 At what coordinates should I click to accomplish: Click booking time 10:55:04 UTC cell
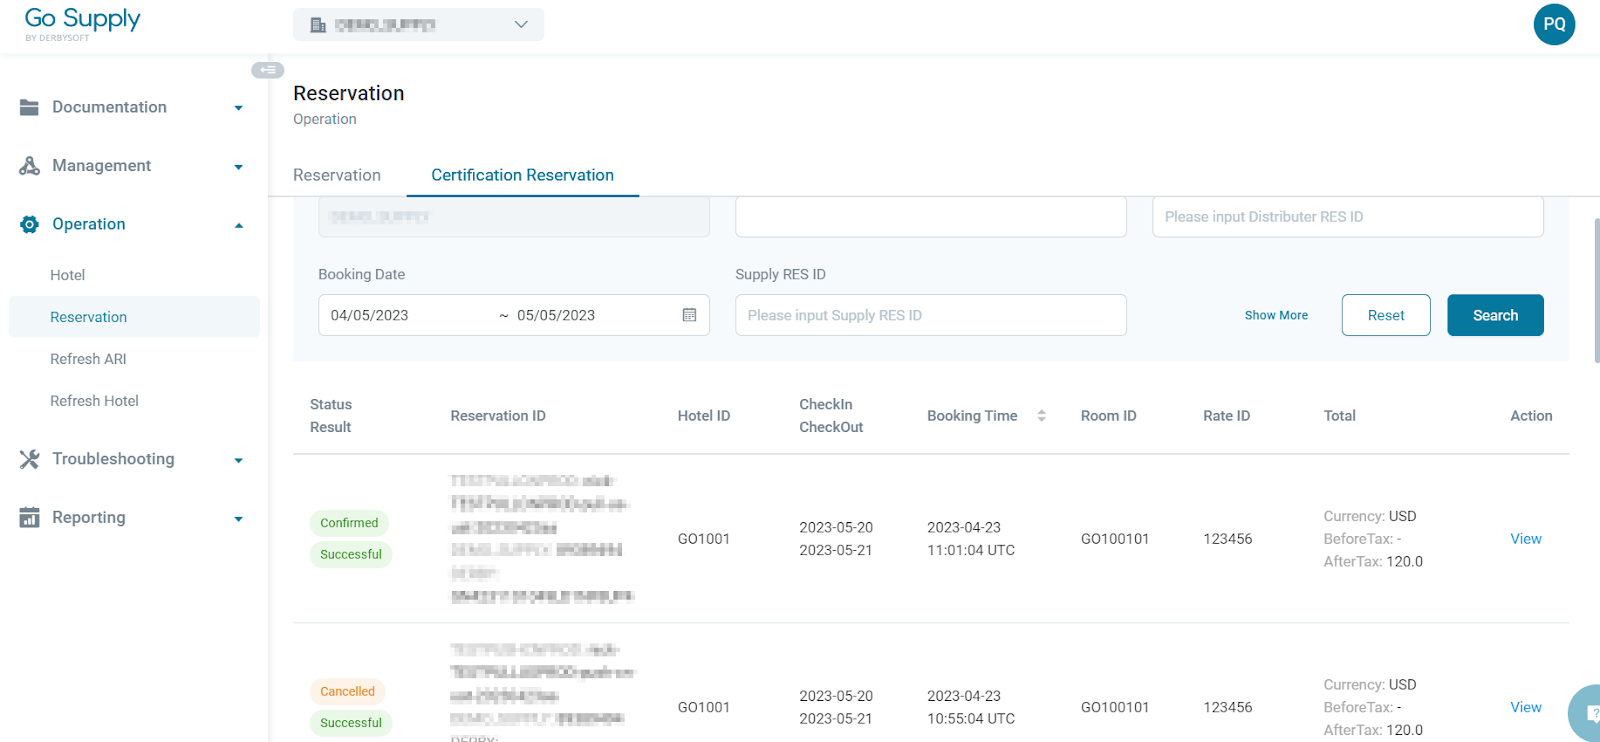[971, 707]
